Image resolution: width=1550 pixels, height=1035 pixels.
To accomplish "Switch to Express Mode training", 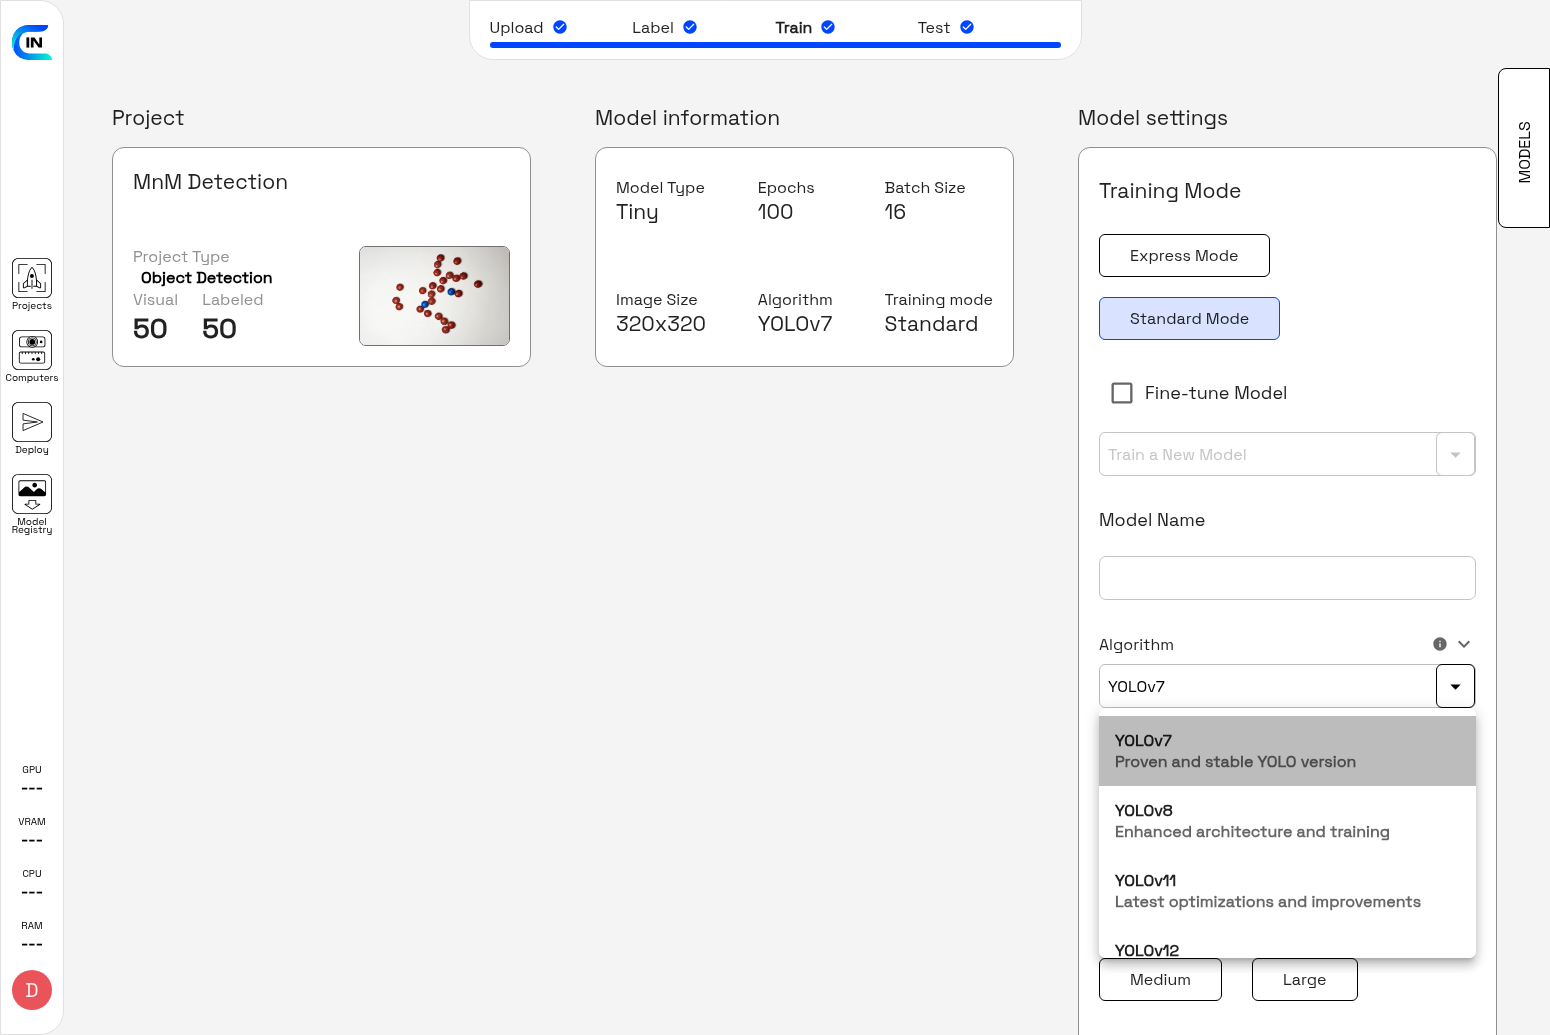I will tap(1184, 255).
